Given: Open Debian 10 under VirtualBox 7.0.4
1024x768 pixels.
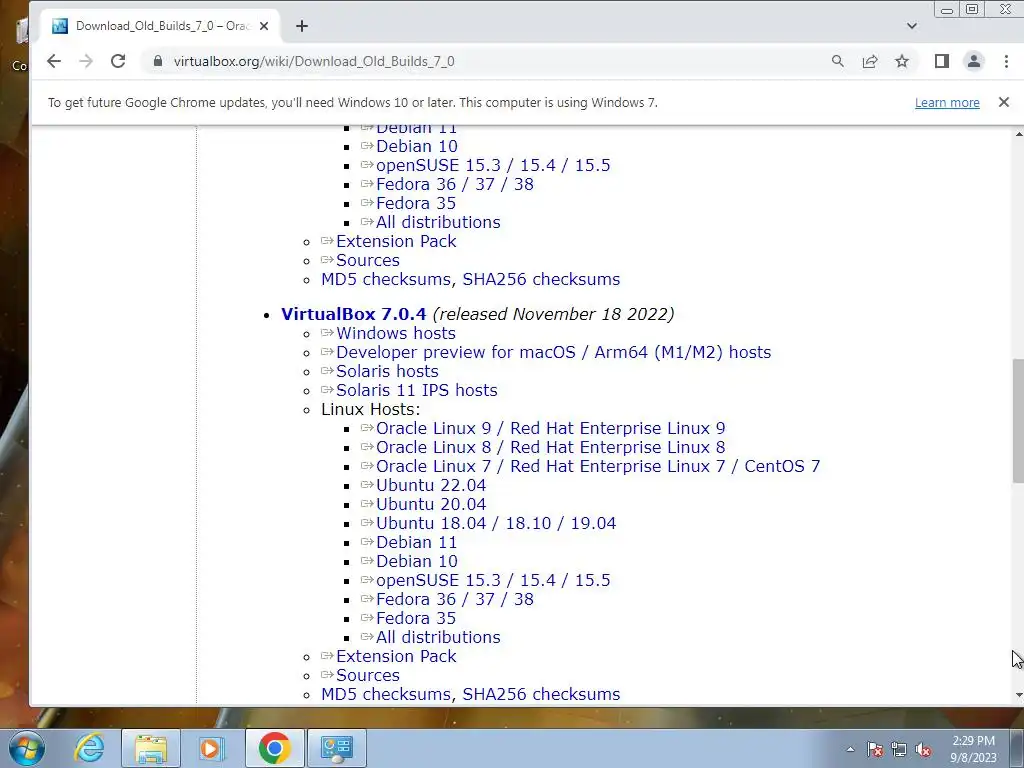Looking at the screenshot, I should tap(417, 561).
